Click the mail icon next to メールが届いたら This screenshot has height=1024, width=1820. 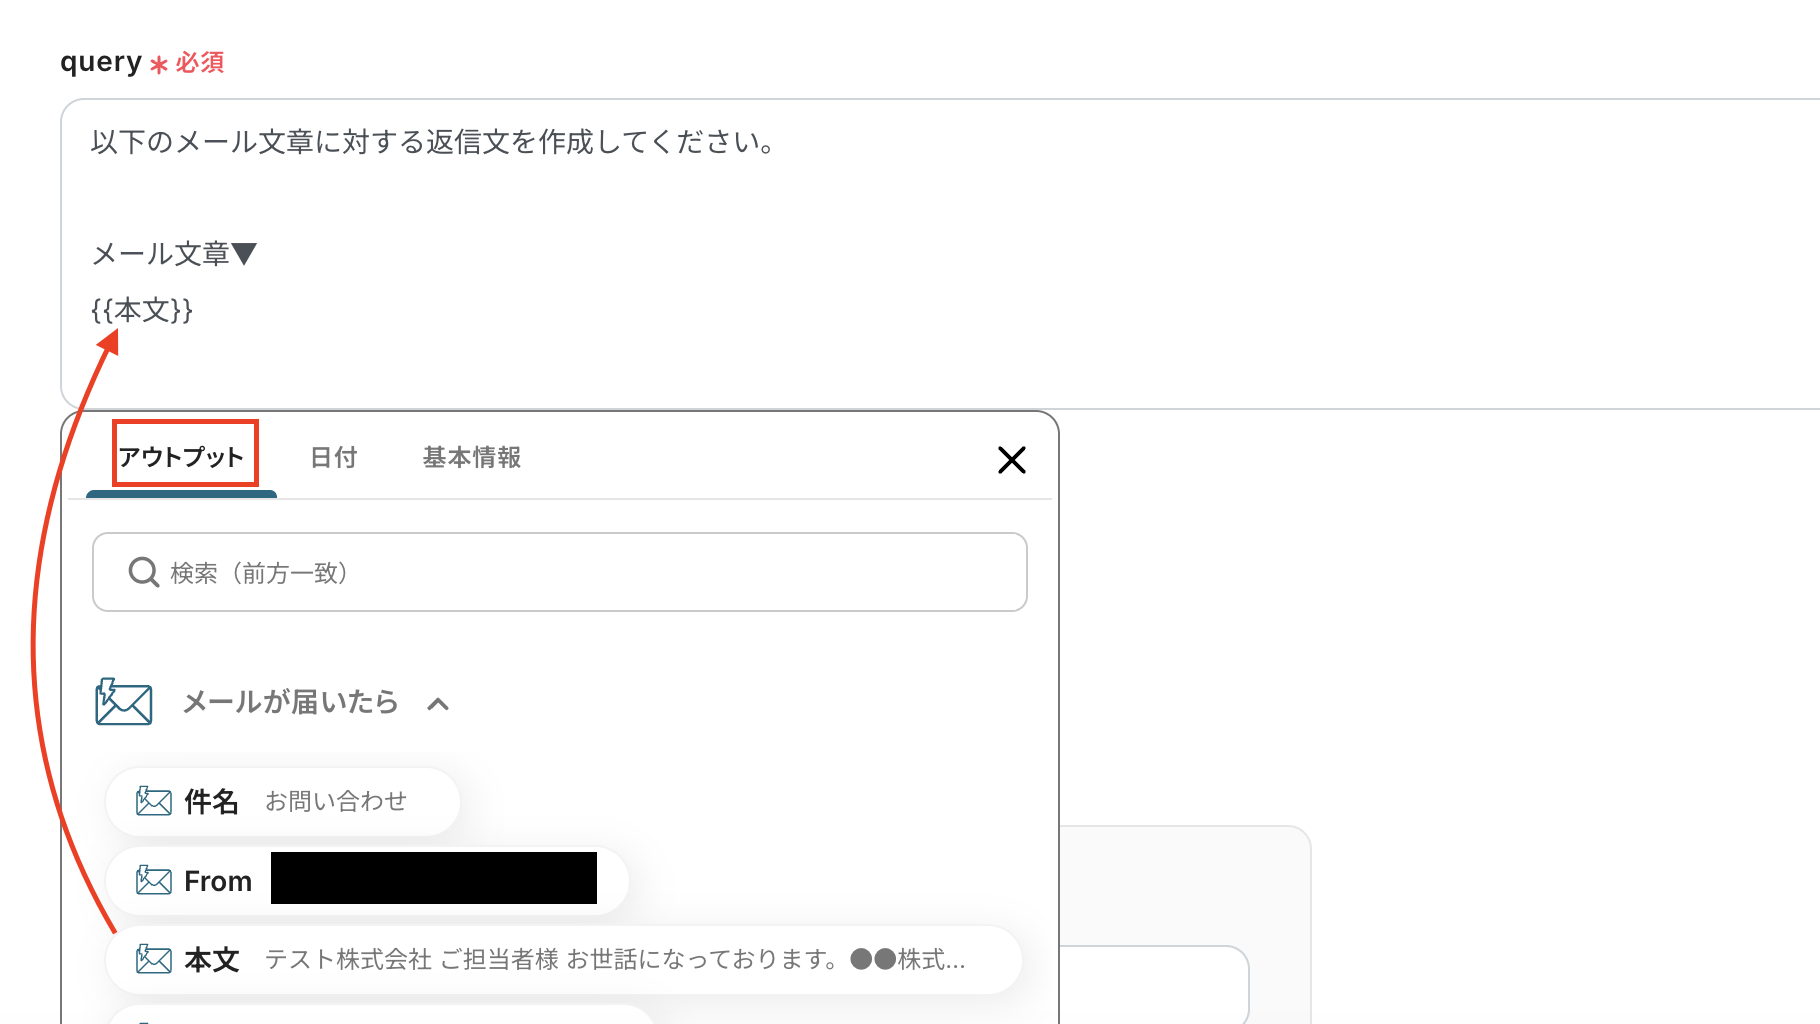(122, 702)
